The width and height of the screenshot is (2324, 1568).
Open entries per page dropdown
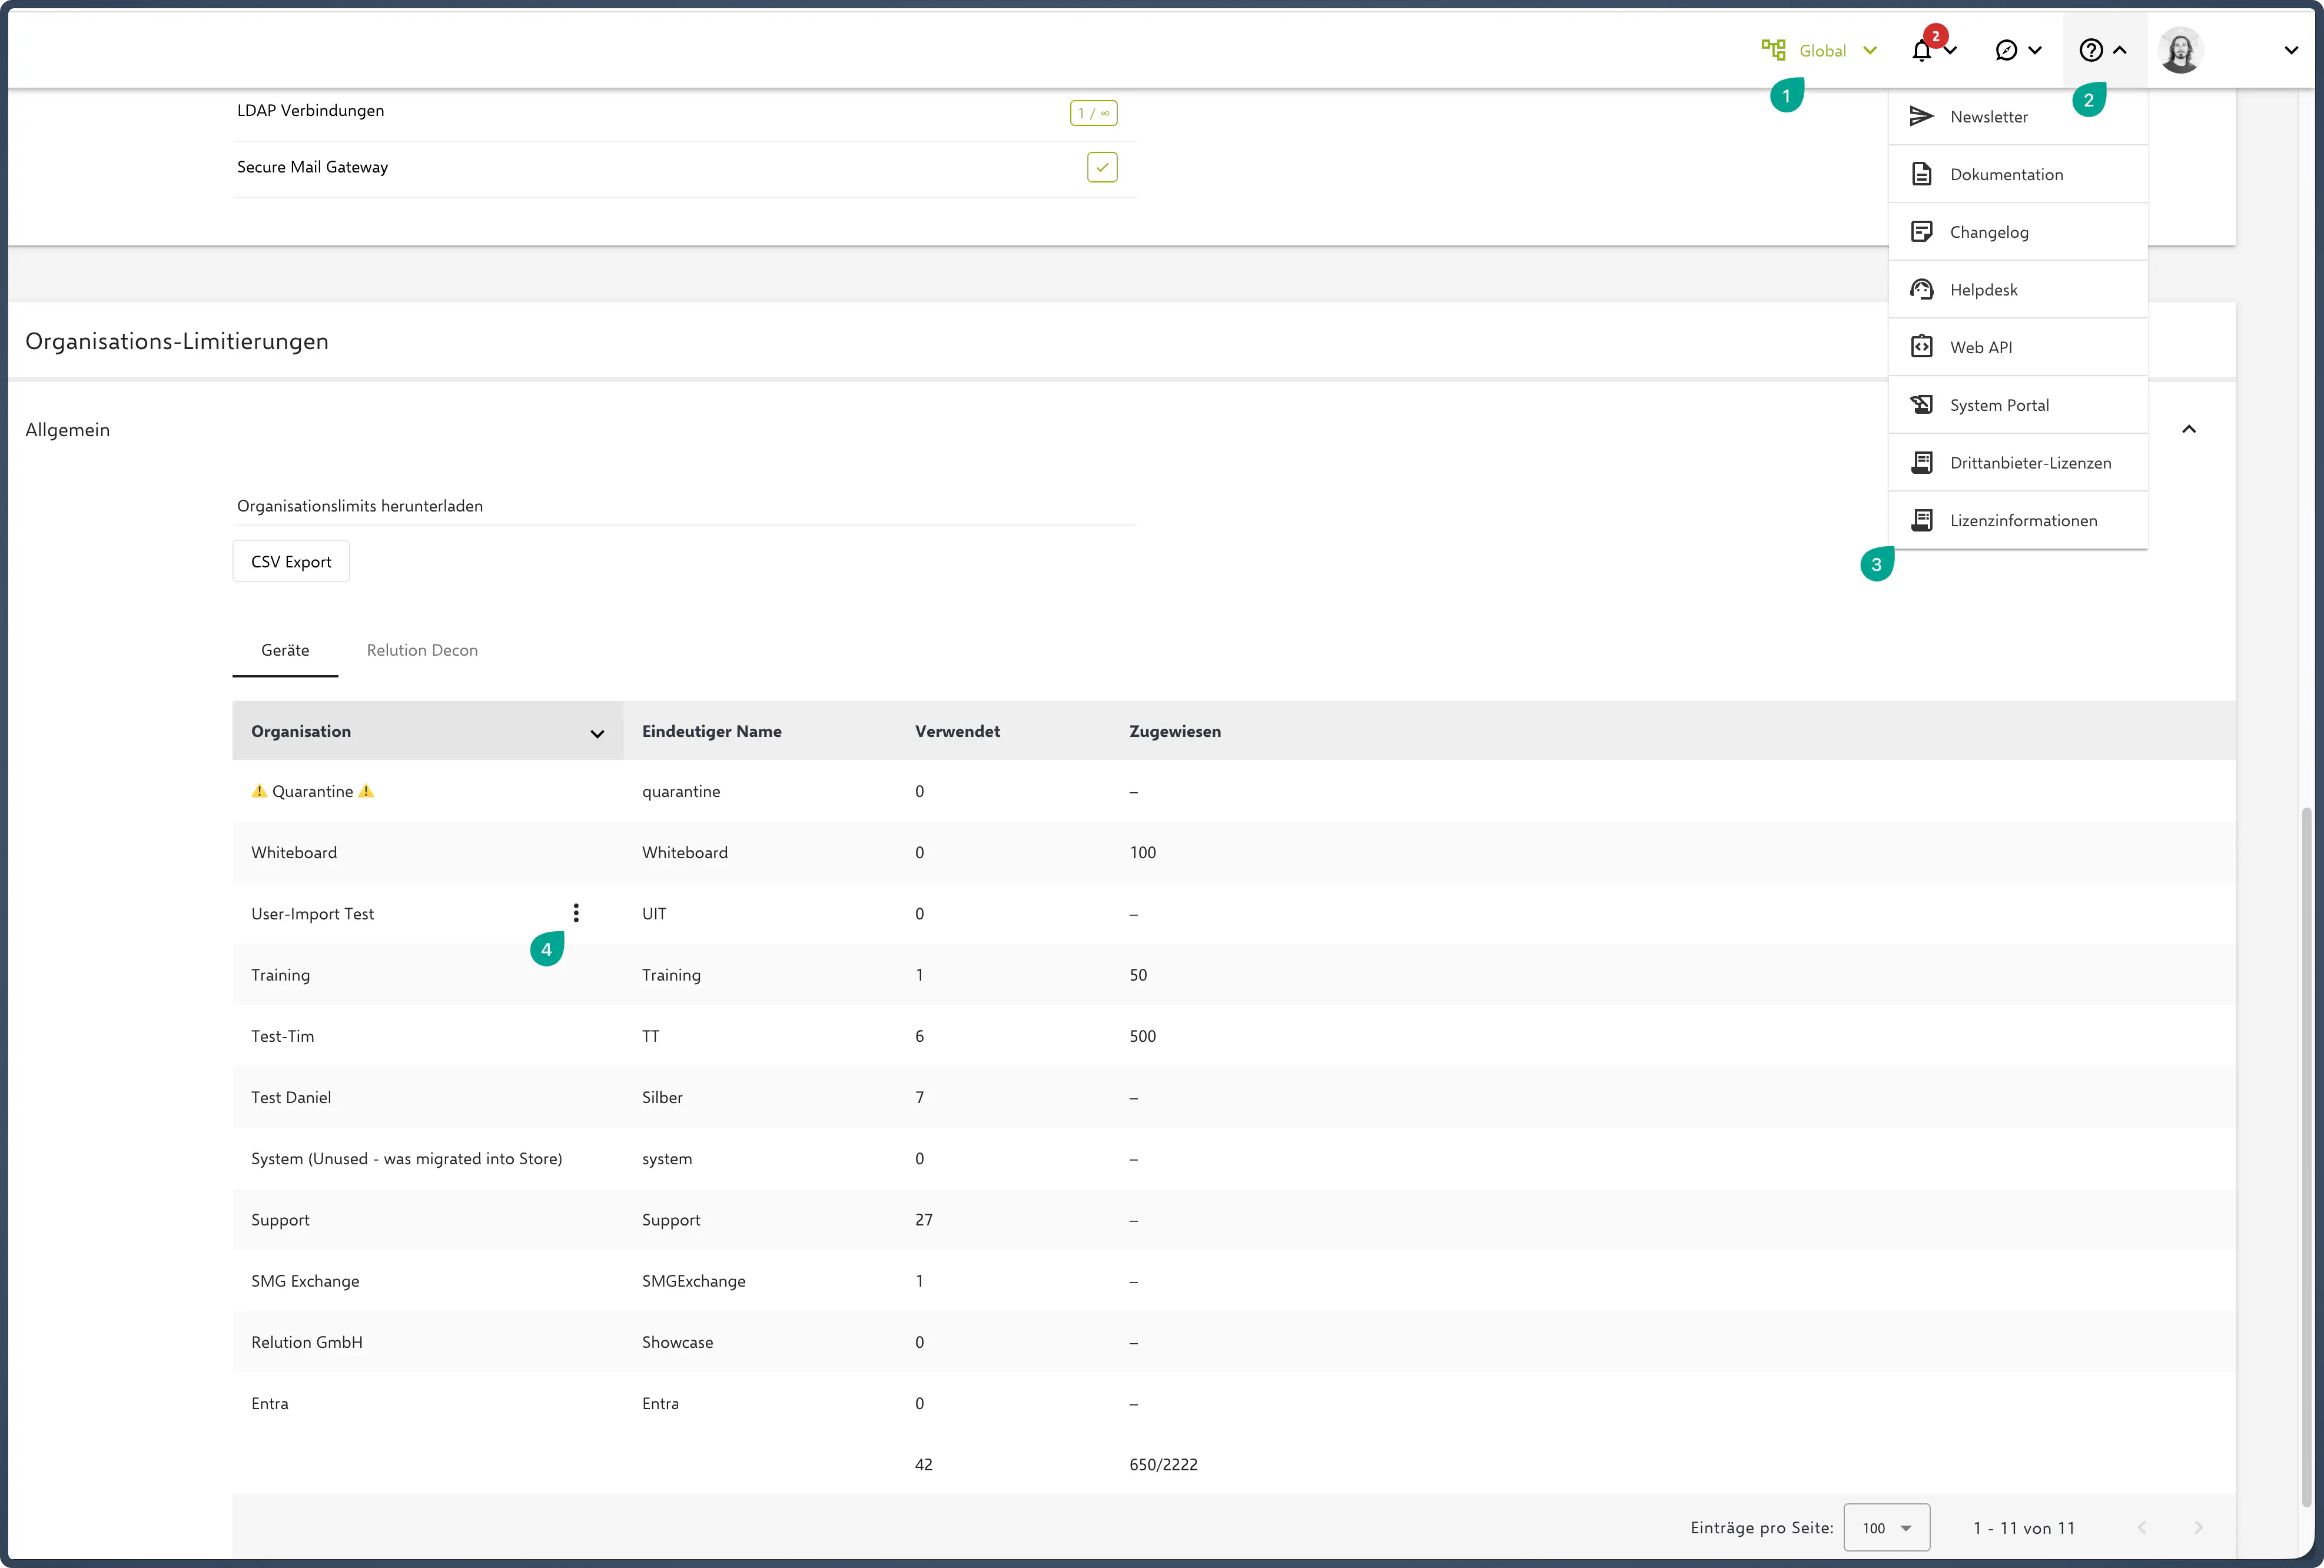tap(1886, 1528)
